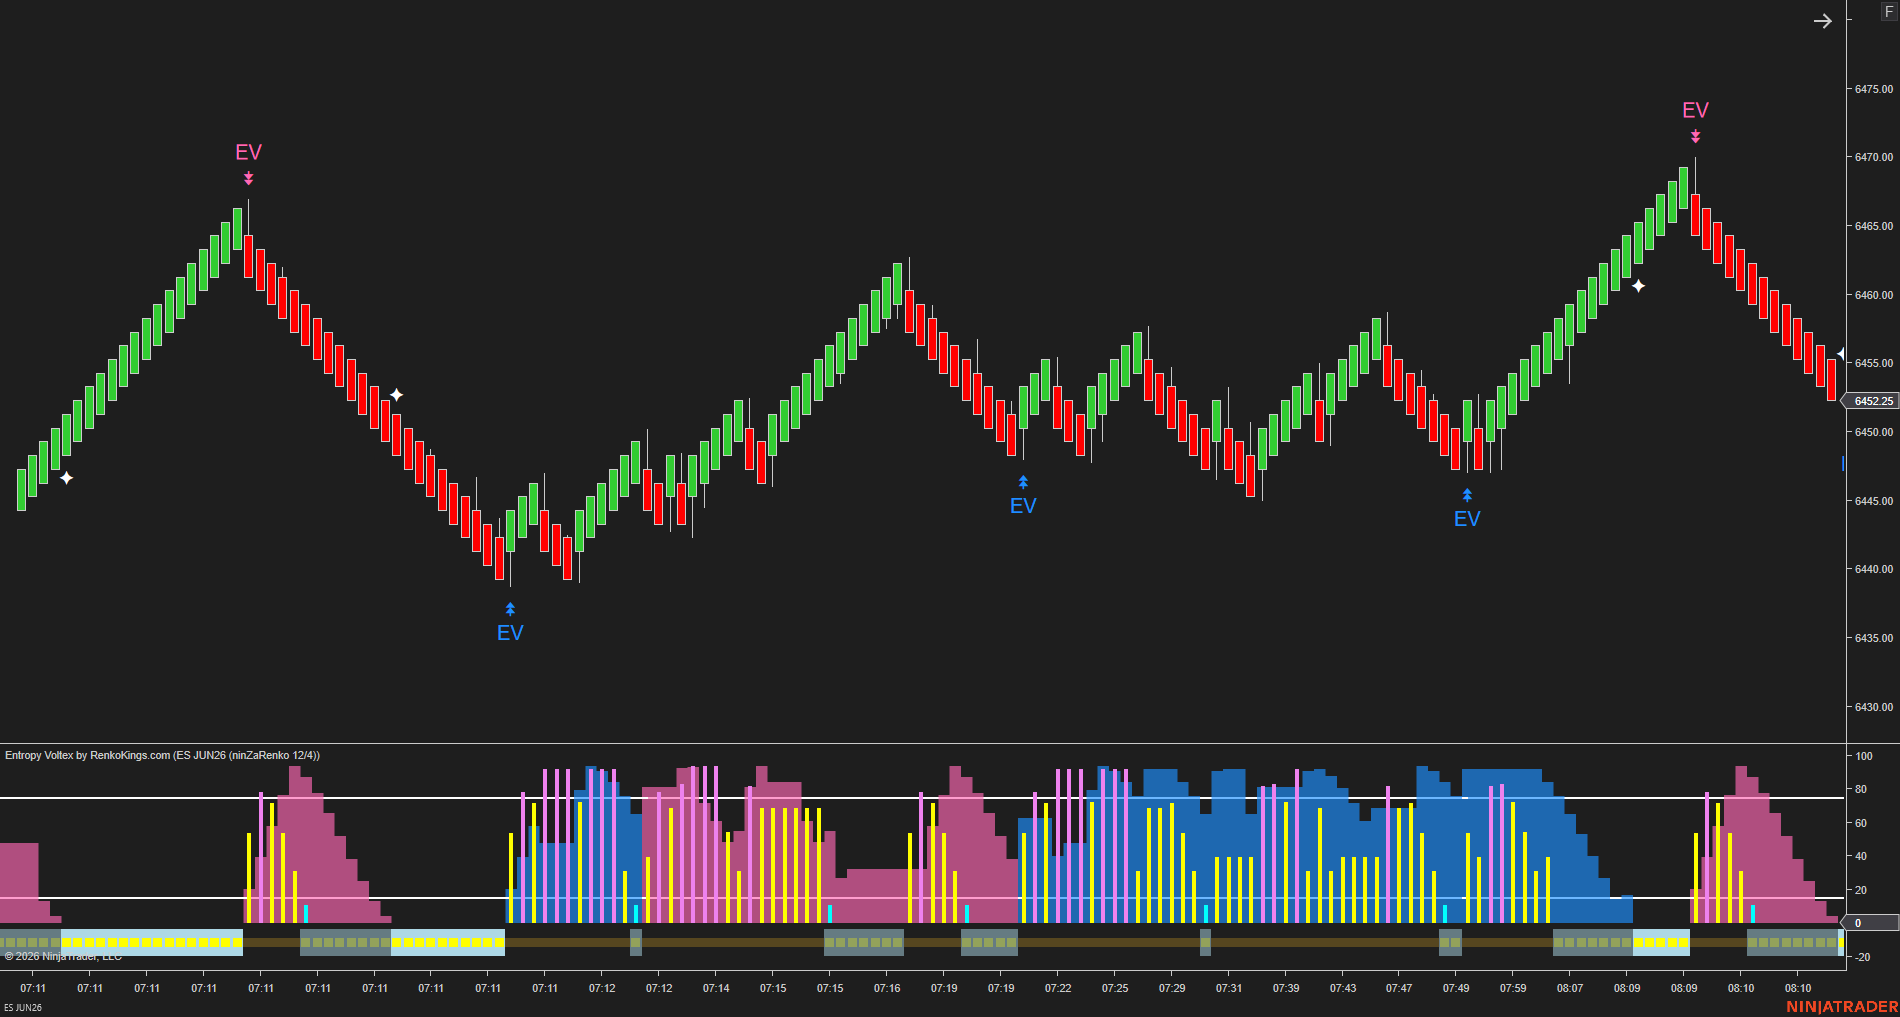Screen dimensions: 1900x1017
Task: Select the rightmost blue EV buy signal
Action: coord(1466,518)
